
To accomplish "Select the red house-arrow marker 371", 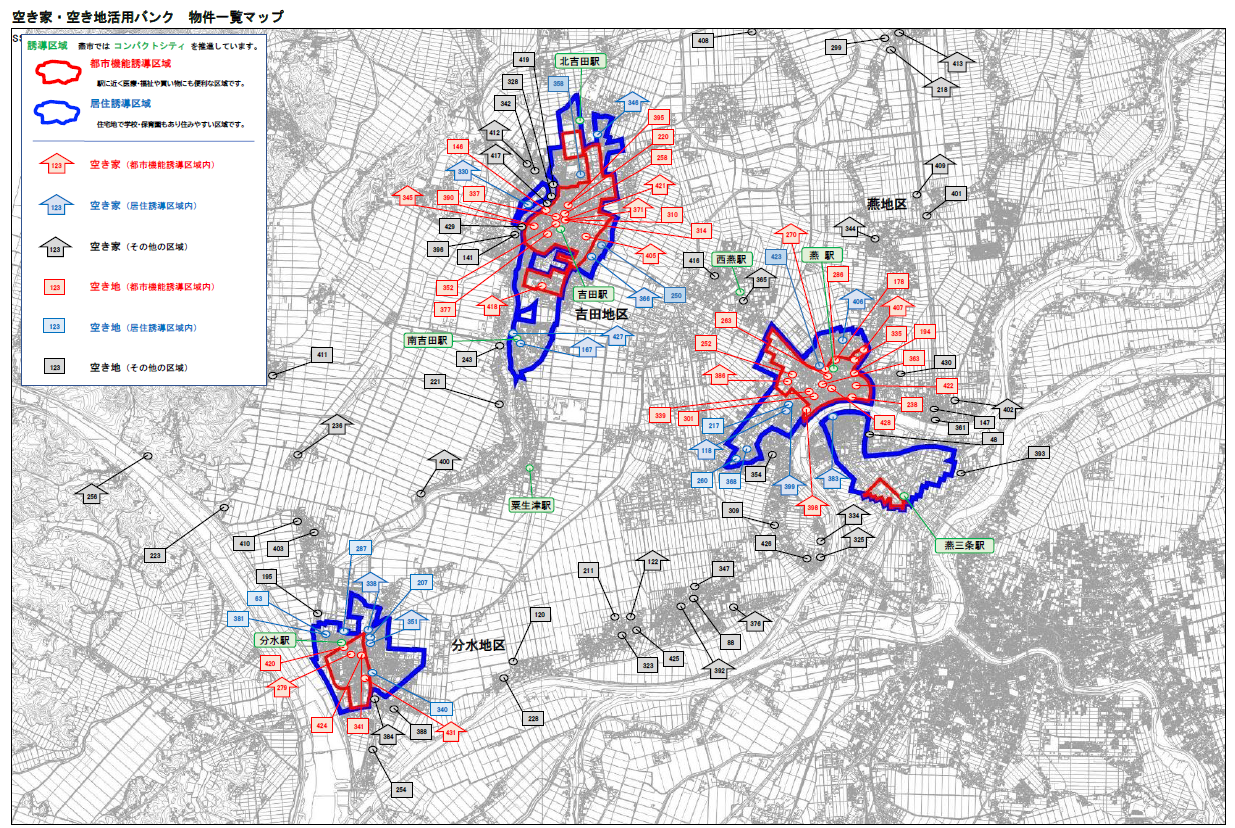I will pyautogui.click(x=638, y=209).
